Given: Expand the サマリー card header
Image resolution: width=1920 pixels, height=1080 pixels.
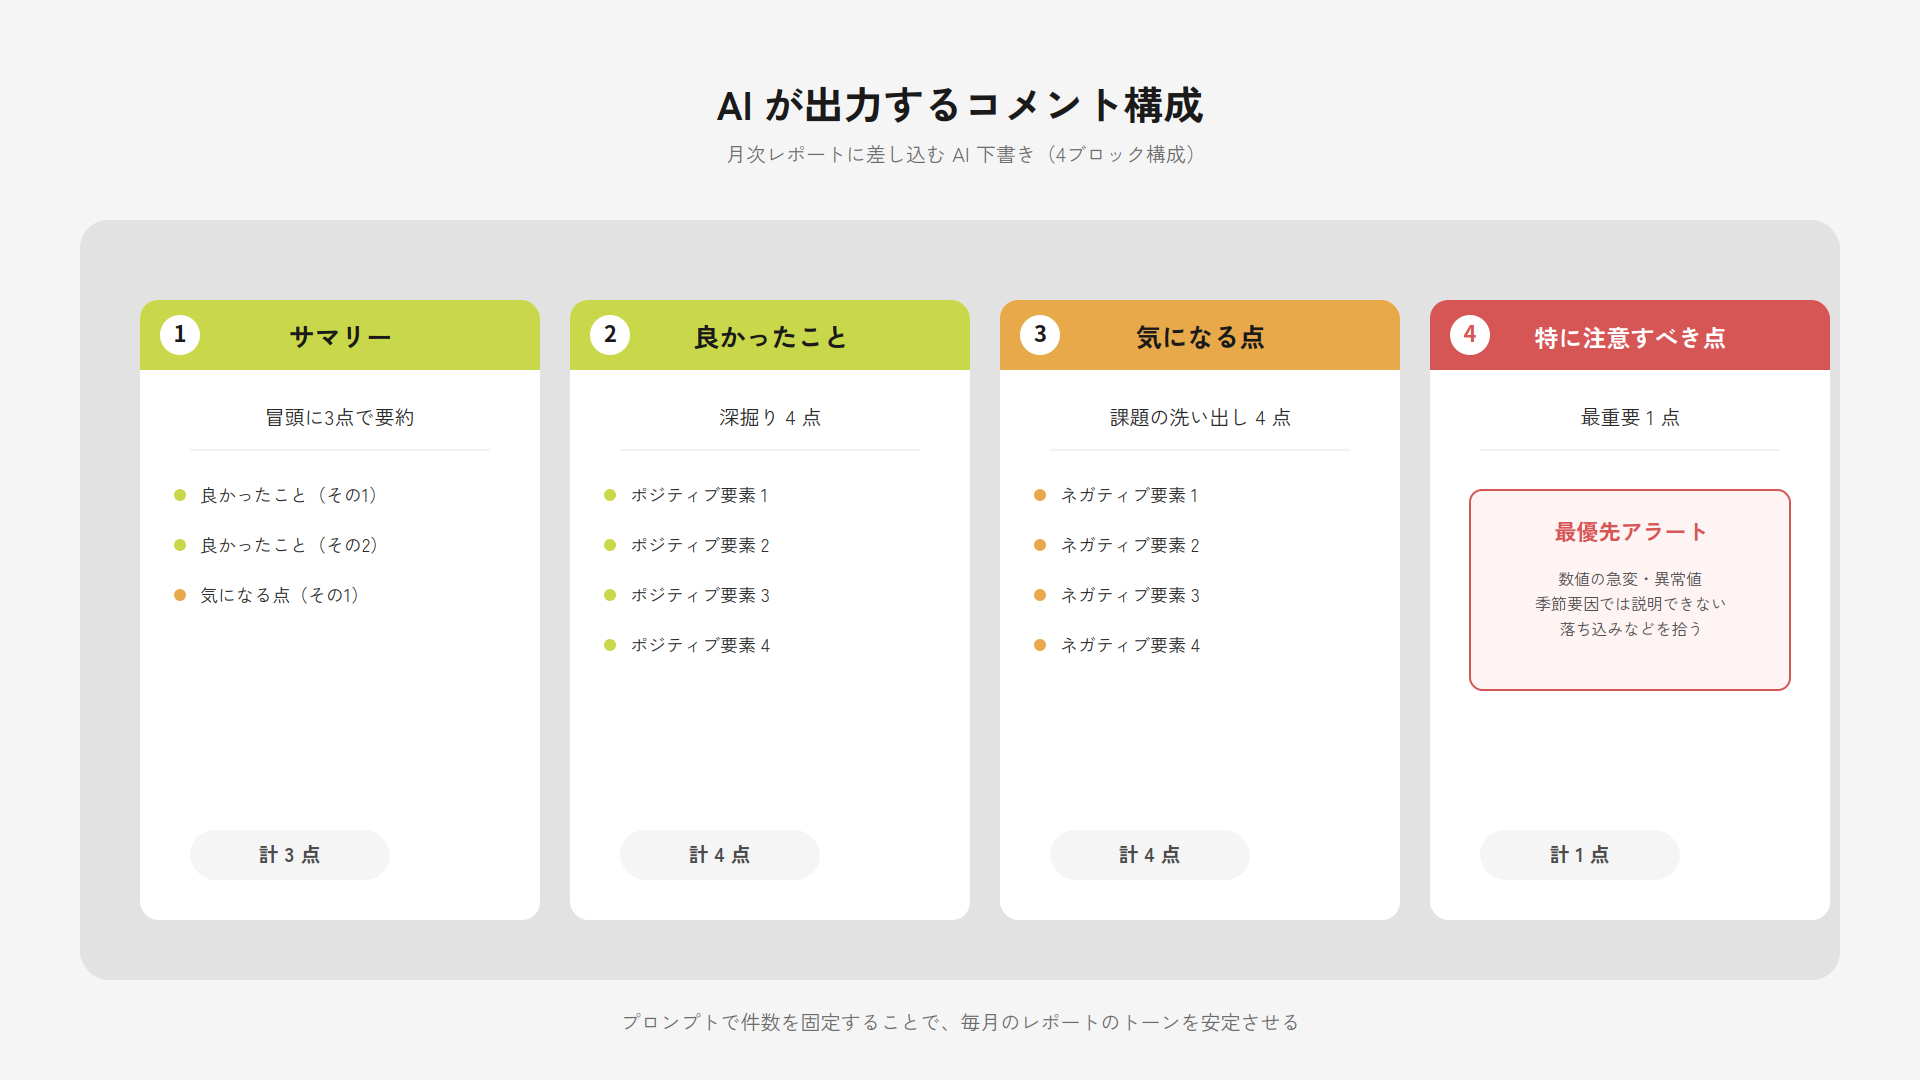Looking at the screenshot, I should [340, 335].
